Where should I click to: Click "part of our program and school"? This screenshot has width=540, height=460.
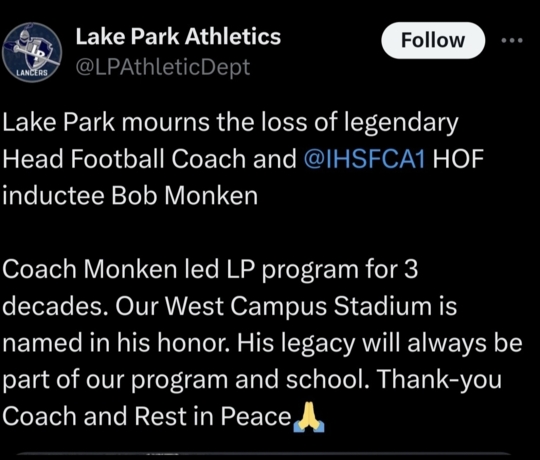186,379
